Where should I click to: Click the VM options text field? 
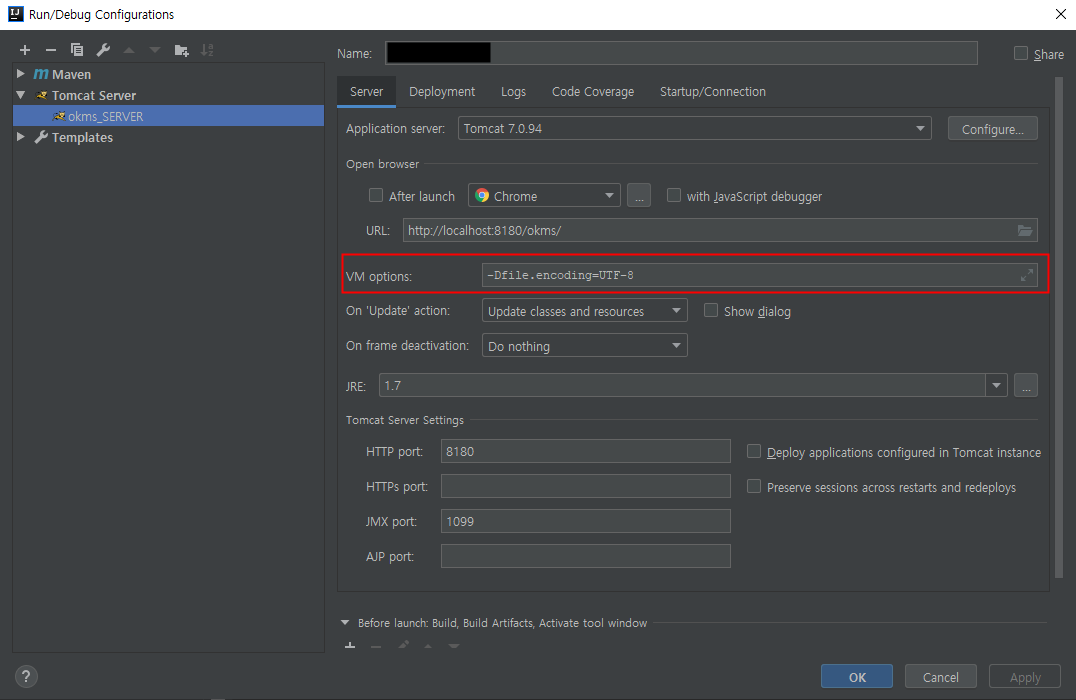click(760, 275)
